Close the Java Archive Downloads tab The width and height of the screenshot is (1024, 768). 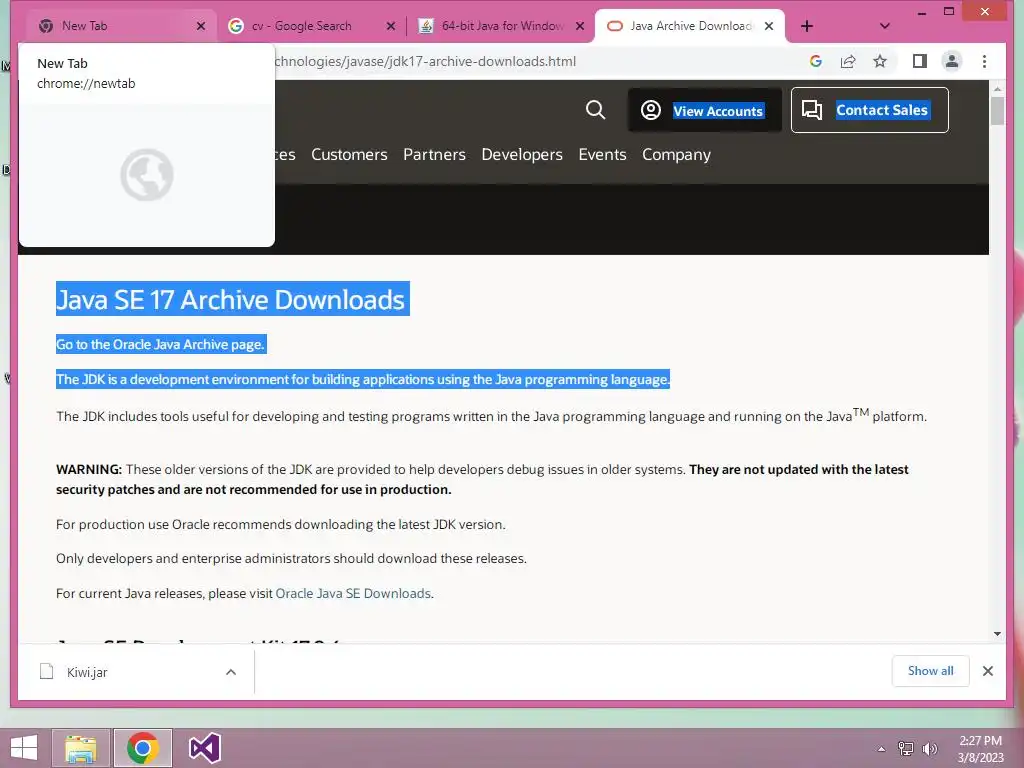(x=769, y=26)
